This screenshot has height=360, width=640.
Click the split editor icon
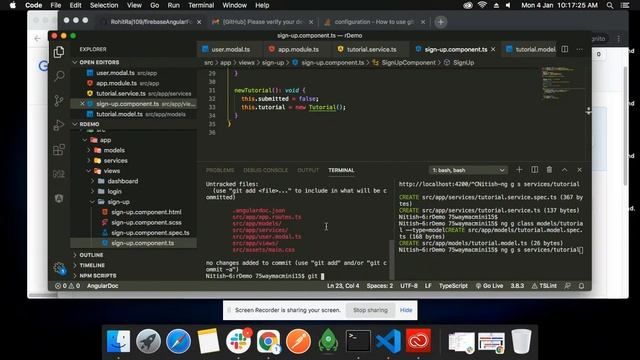(x=564, y=49)
